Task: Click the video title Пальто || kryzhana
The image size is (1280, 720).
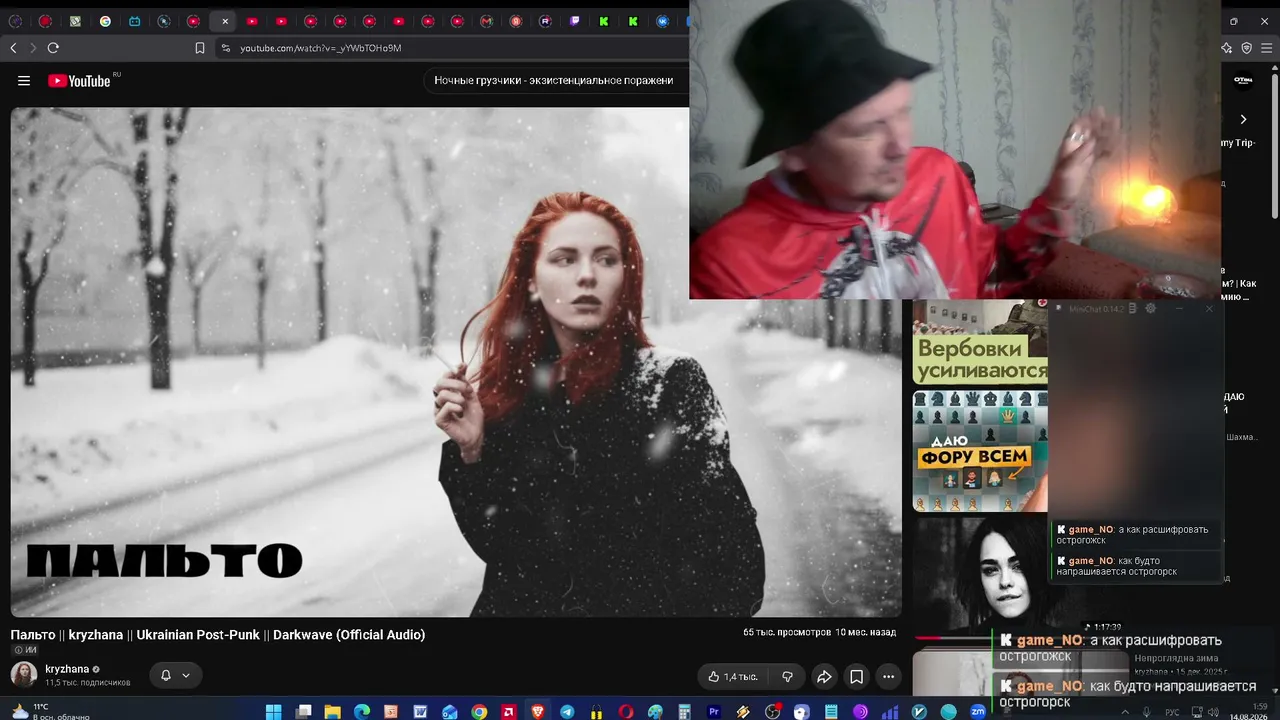Action: [x=218, y=635]
